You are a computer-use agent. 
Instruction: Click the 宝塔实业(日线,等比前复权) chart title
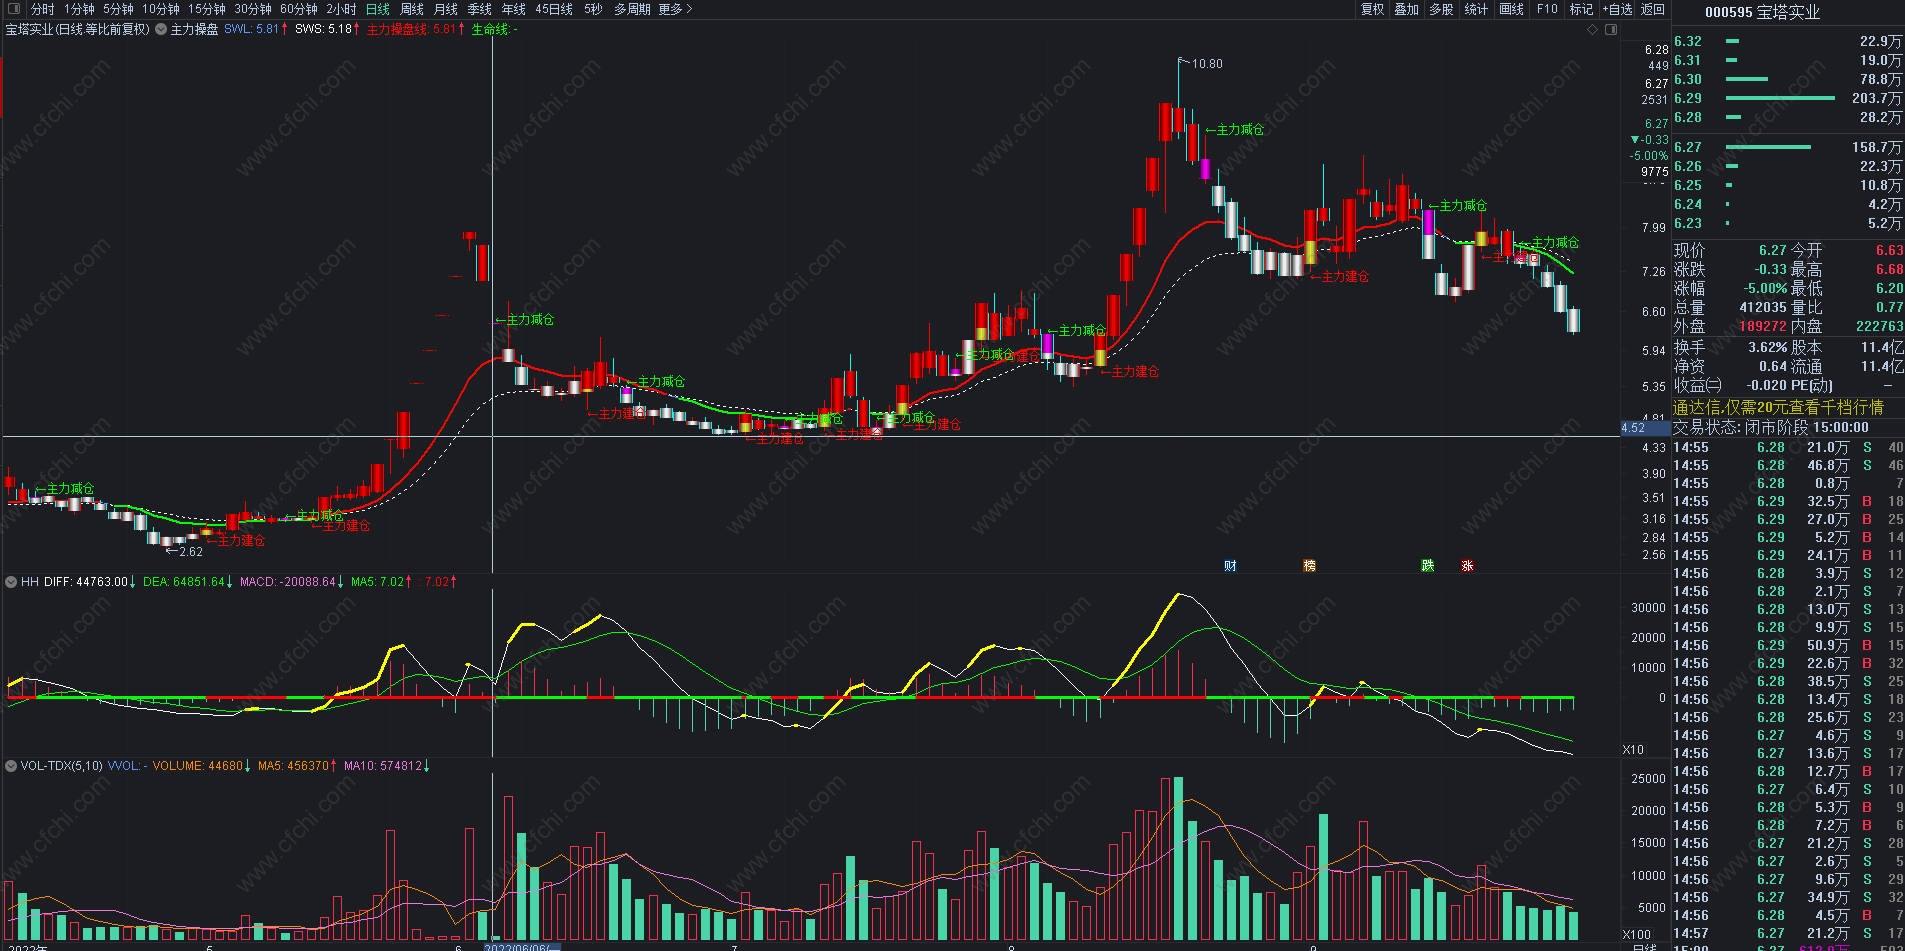tap(78, 30)
